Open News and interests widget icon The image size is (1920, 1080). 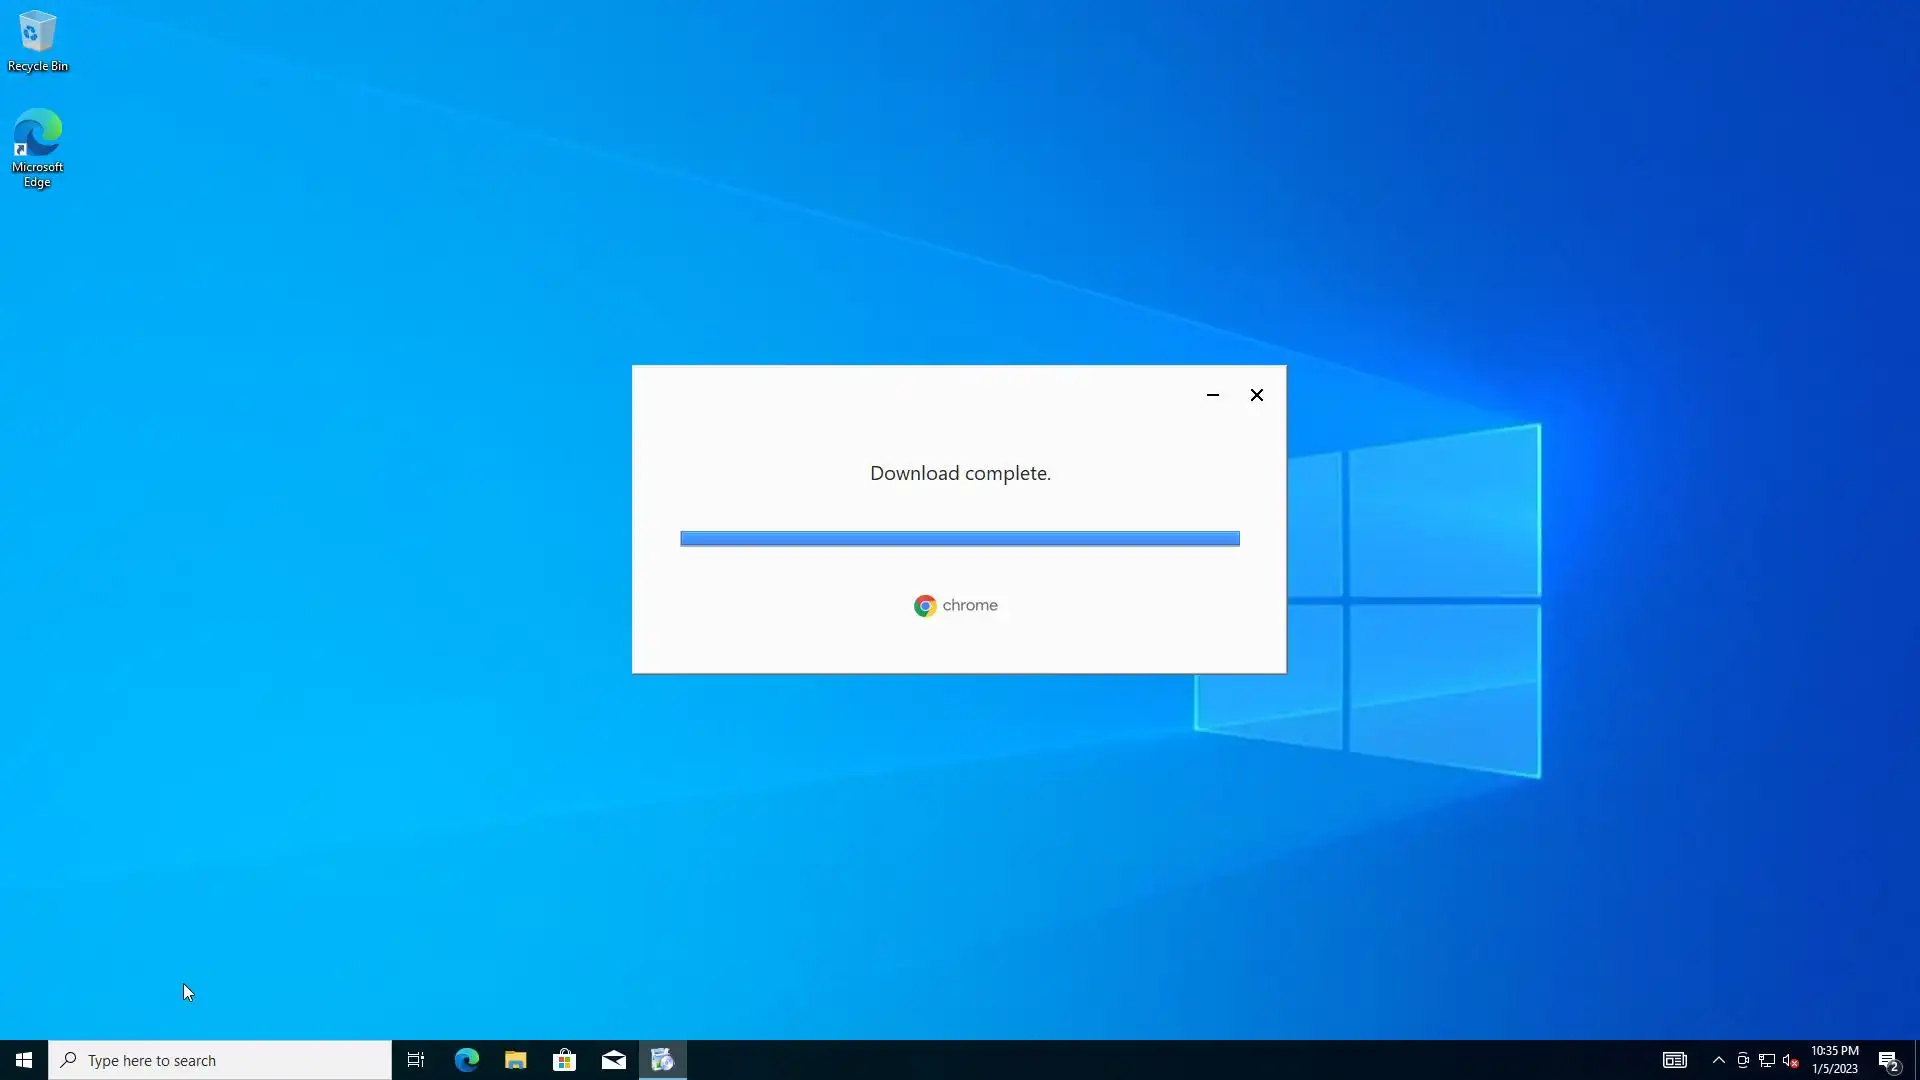(x=1675, y=1060)
